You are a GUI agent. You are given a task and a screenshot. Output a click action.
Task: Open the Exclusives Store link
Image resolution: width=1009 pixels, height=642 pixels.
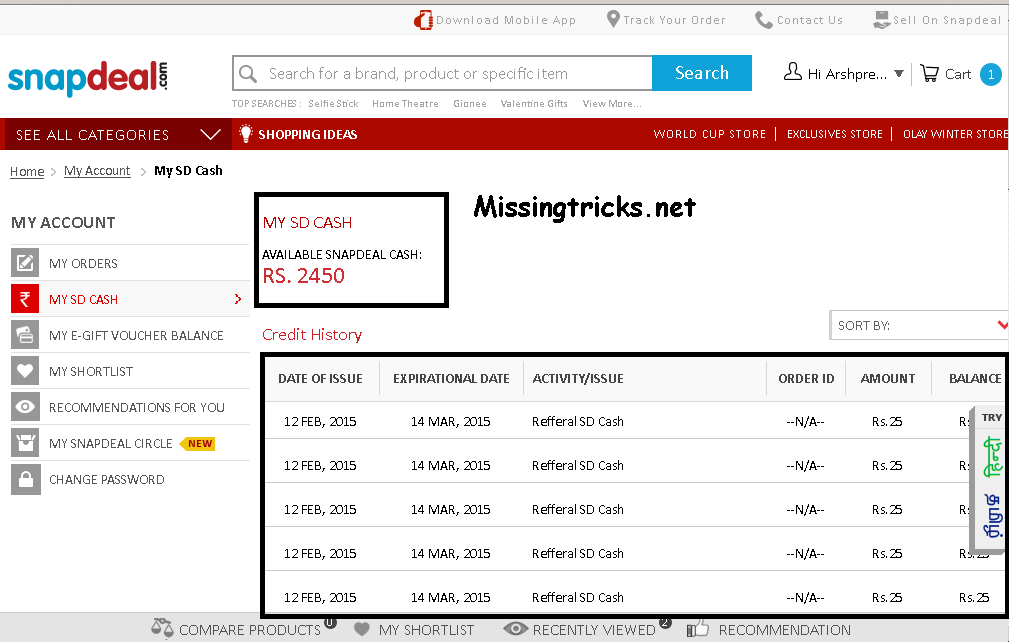coord(835,134)
